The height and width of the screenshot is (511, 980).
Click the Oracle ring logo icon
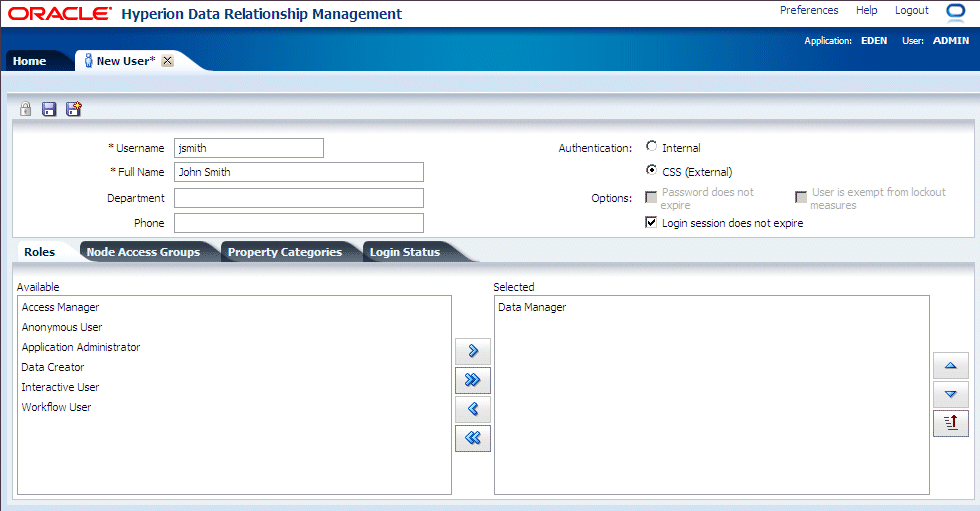[956, 12]
